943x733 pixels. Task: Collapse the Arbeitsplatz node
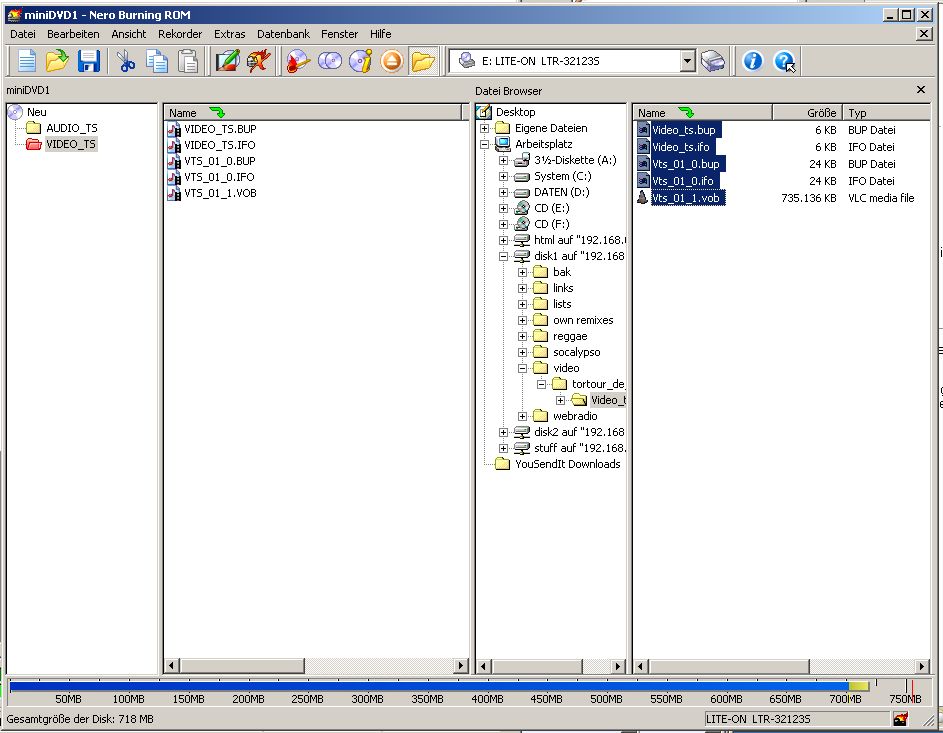point(484,144)
